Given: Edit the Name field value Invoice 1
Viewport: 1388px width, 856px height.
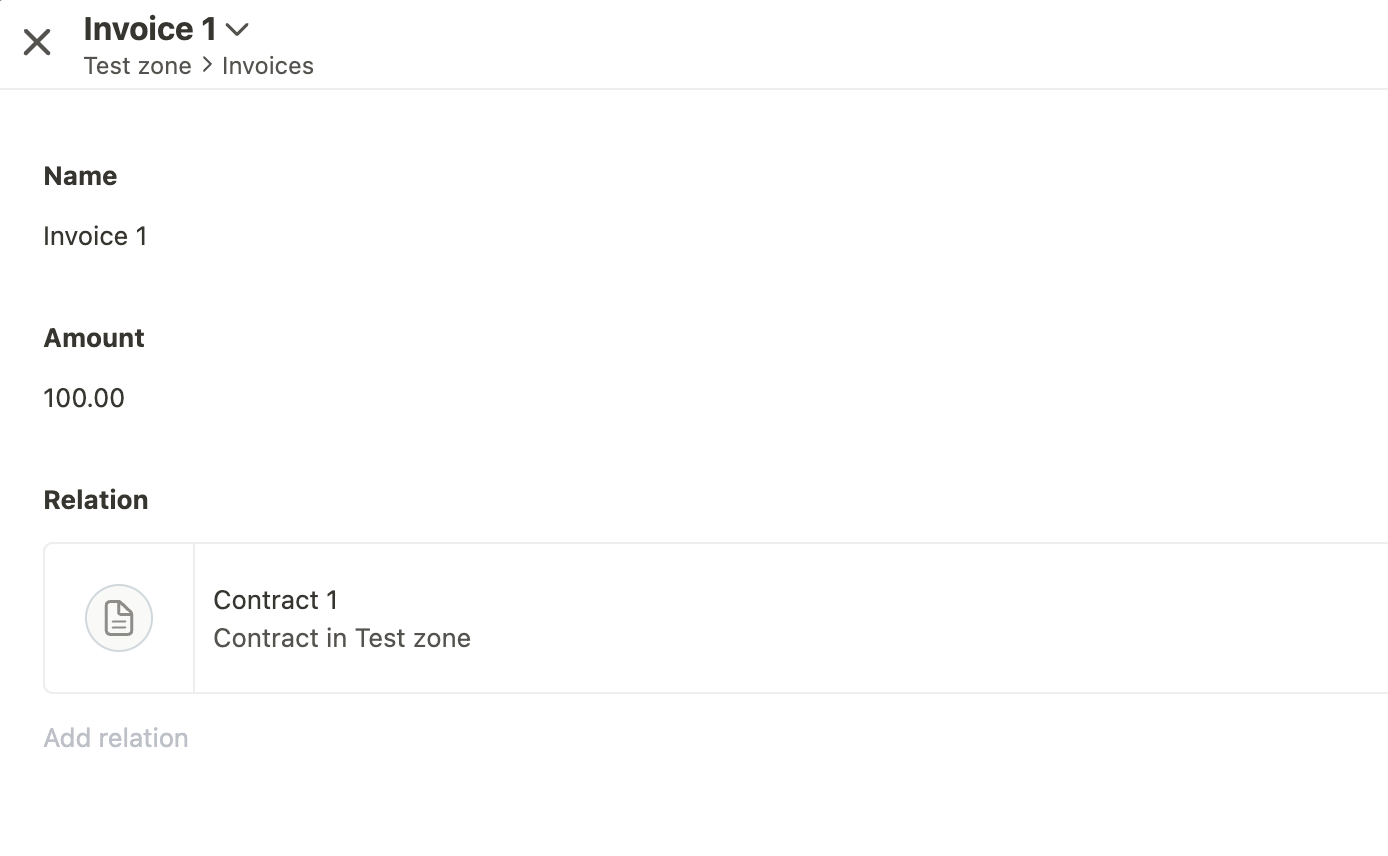Looking at the screenshot, I should tap(95, 236).
